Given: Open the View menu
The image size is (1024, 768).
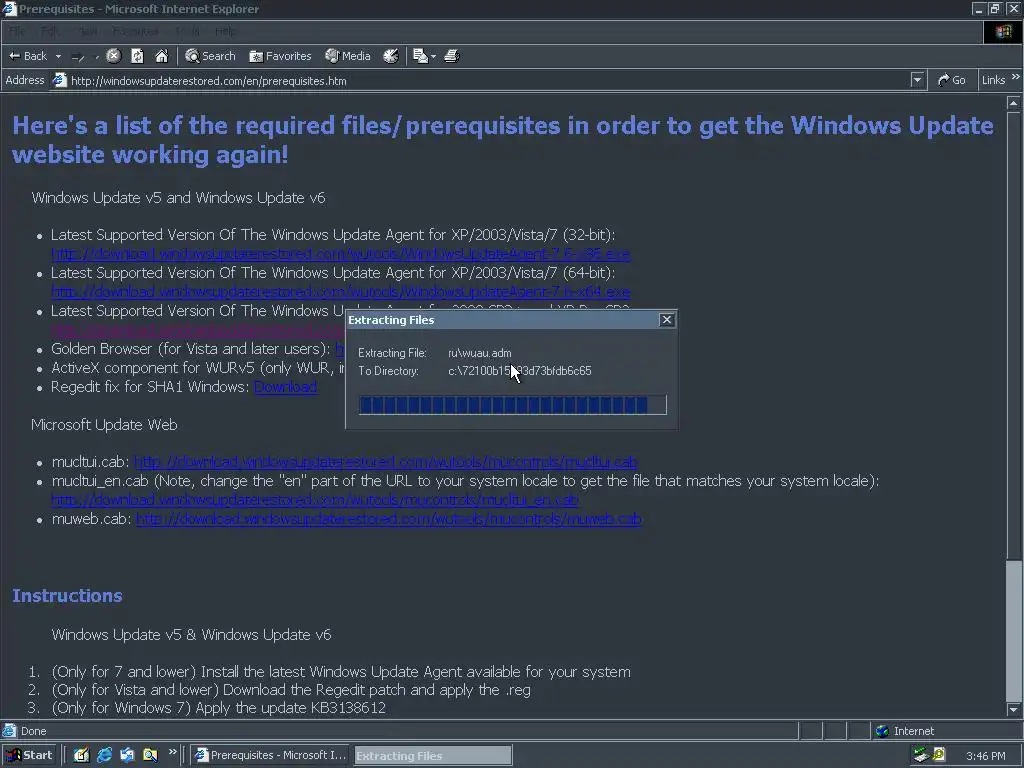Looking at the screenshot, I should coord(87,31).
